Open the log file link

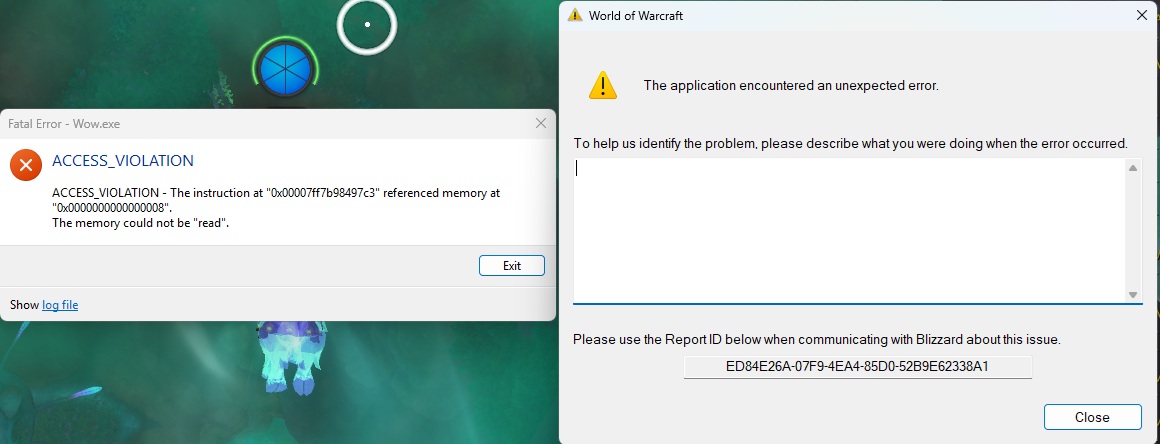pos(60,305)
